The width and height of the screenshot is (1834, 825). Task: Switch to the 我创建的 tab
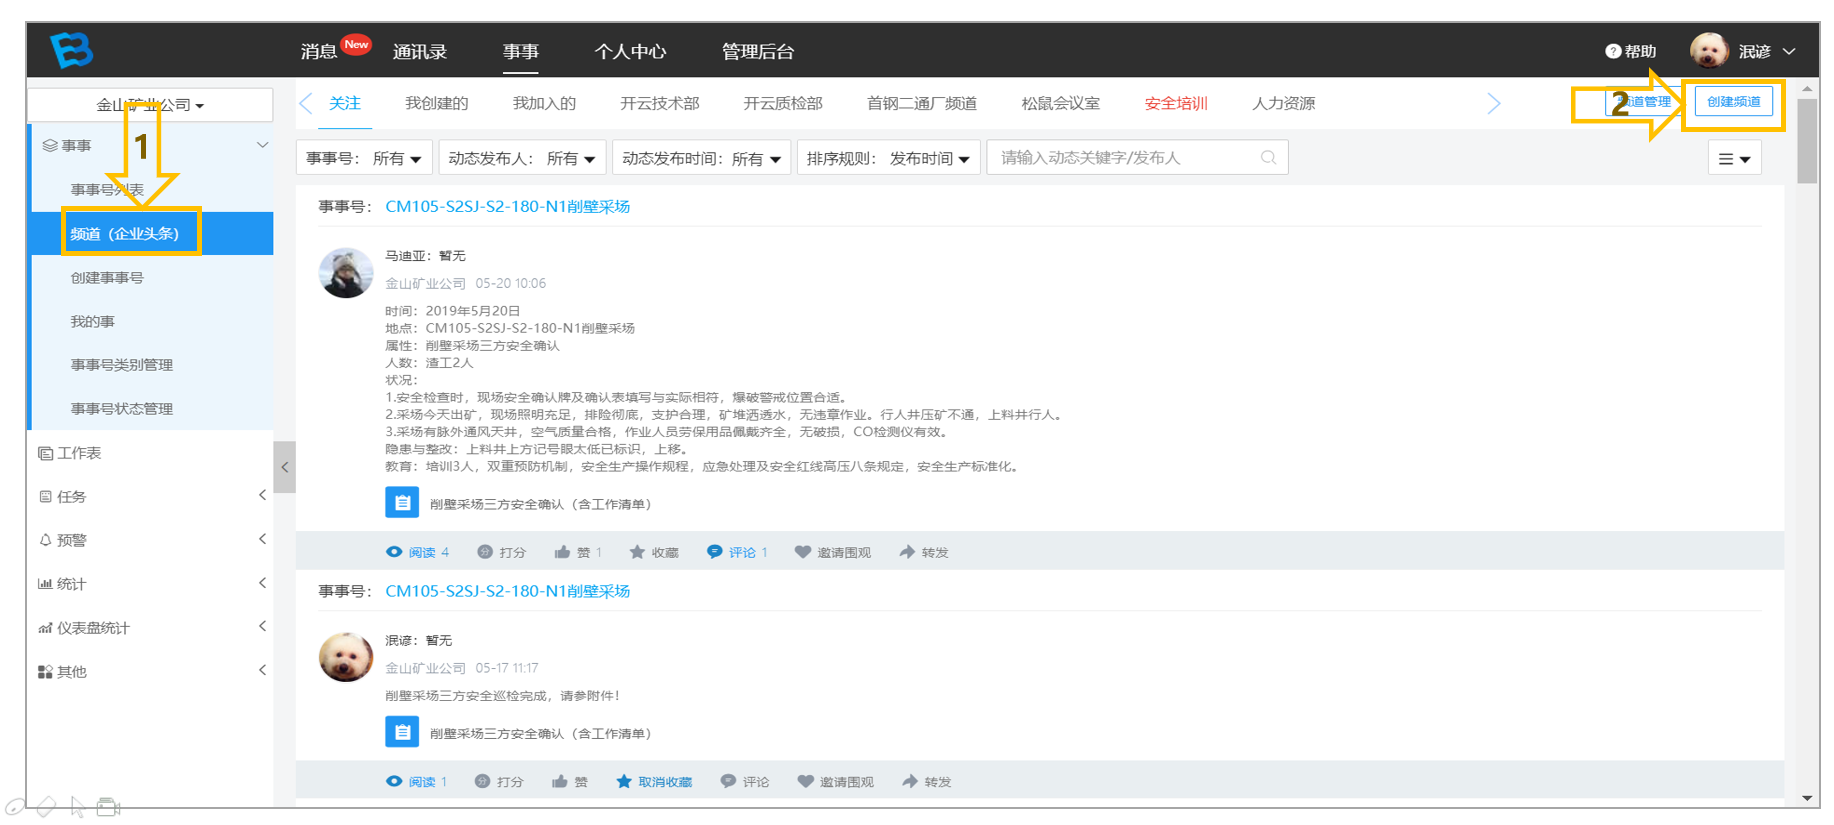point(436,103)
